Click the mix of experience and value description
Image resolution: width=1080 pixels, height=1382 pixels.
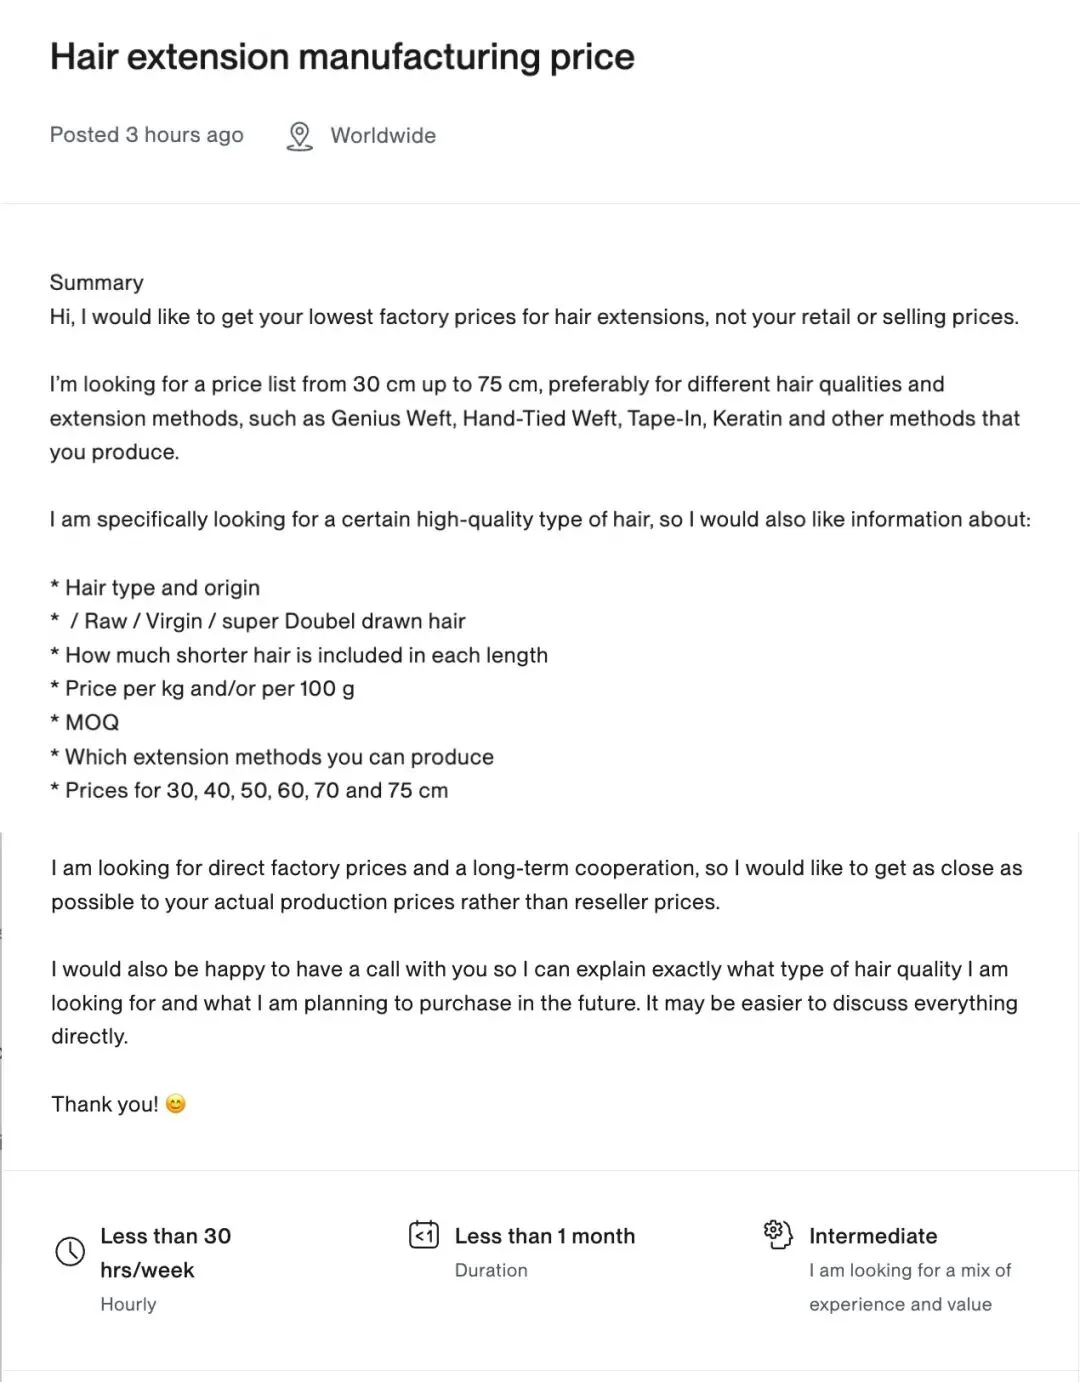click(910, 1287)
